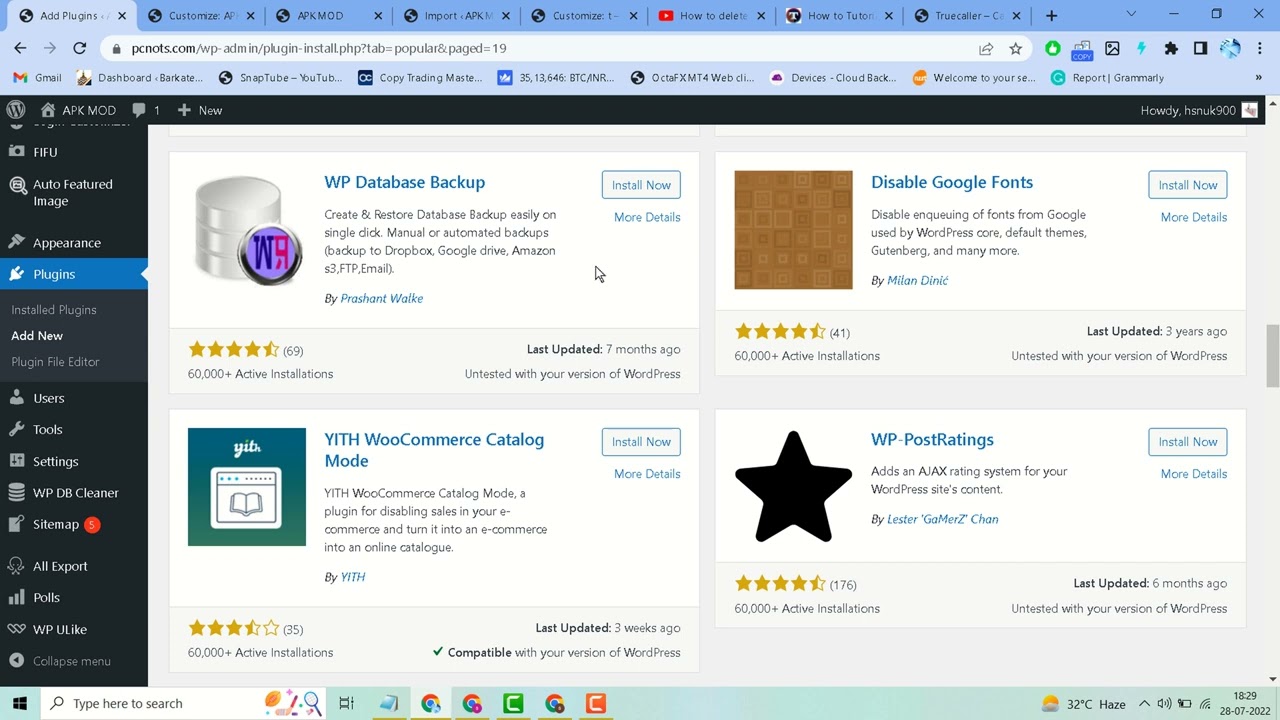This screenshot has height=720, width=1280.
Task: Open Auto Featured Image menu
Action: click(x=74, y=192)
